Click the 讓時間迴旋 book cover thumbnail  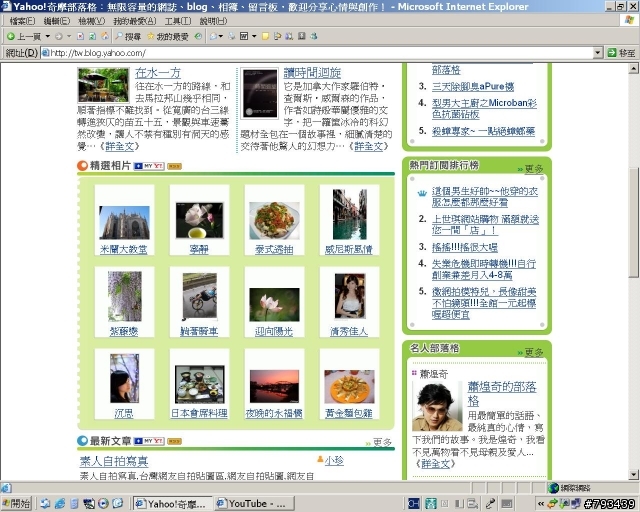click(x=260, y=93)
